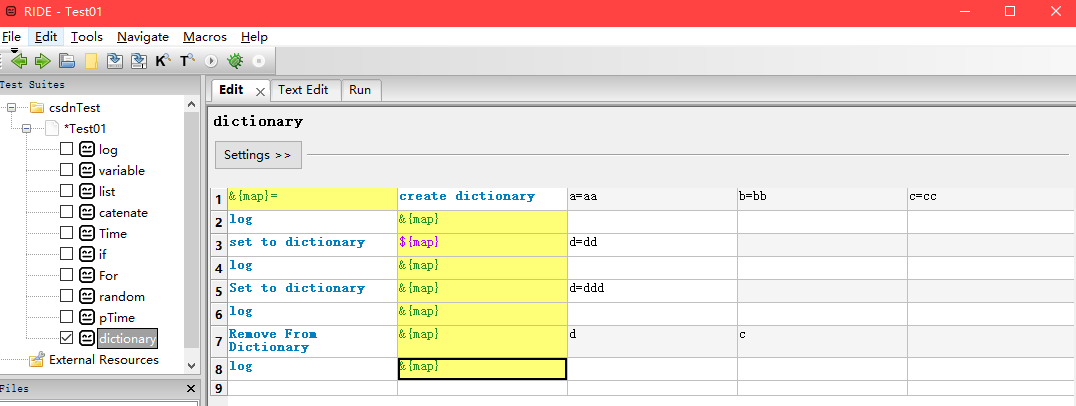Close the Edit tab

click(x=259, y=91)
